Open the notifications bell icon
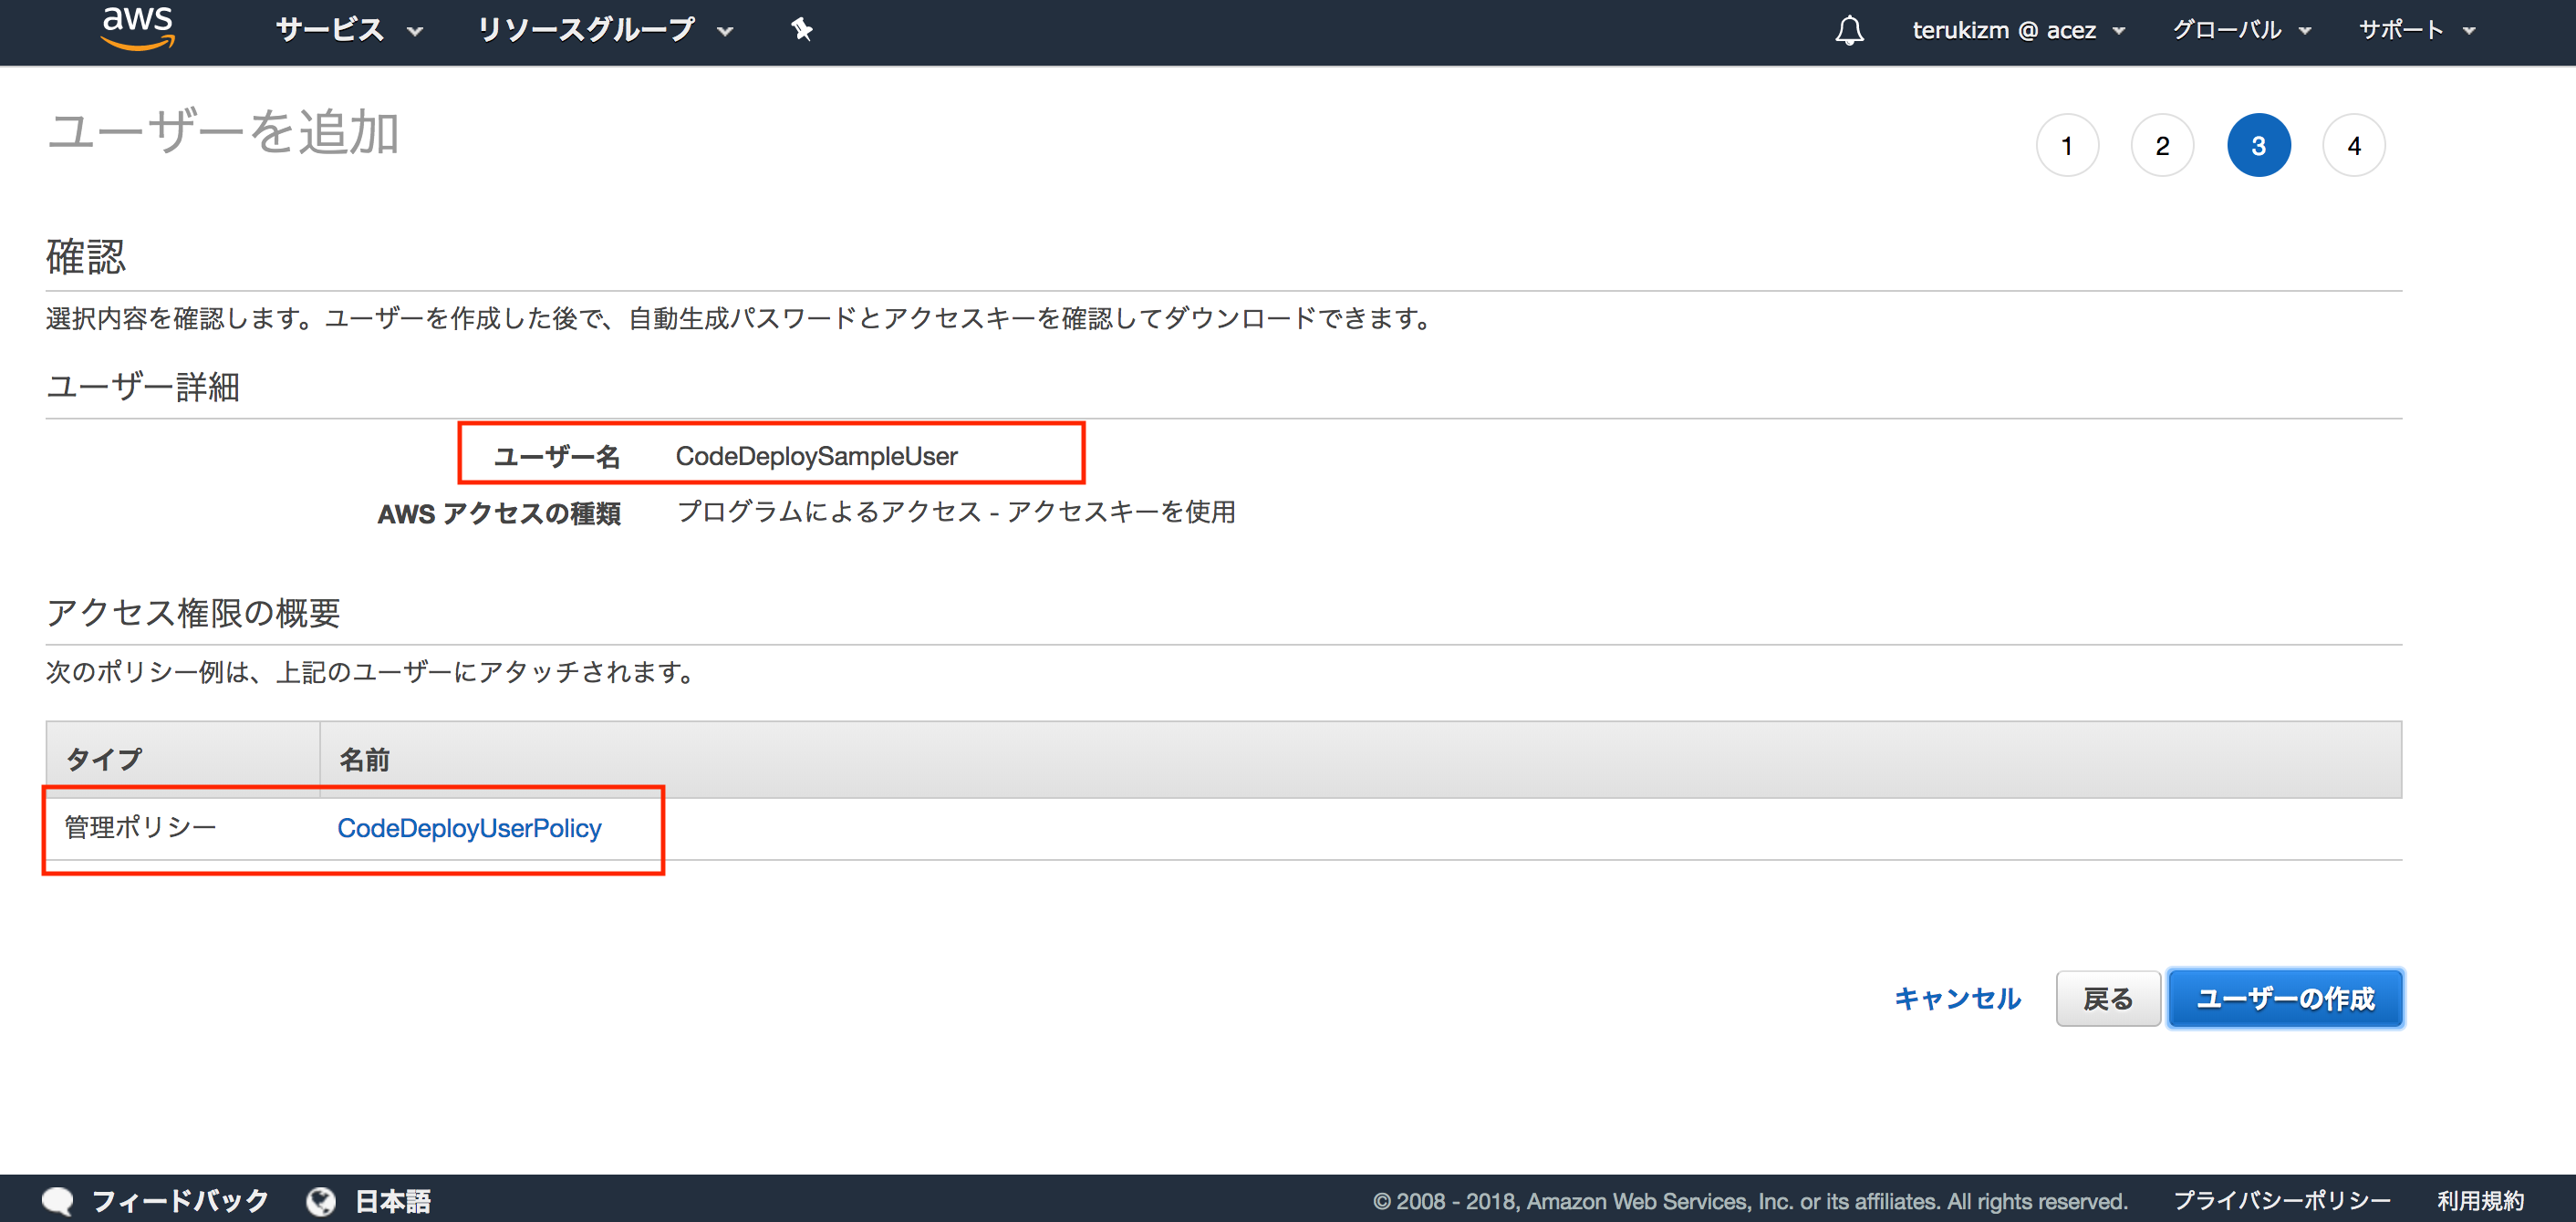Viewport: 2576px width, 1222px height. pos(1849,30)
